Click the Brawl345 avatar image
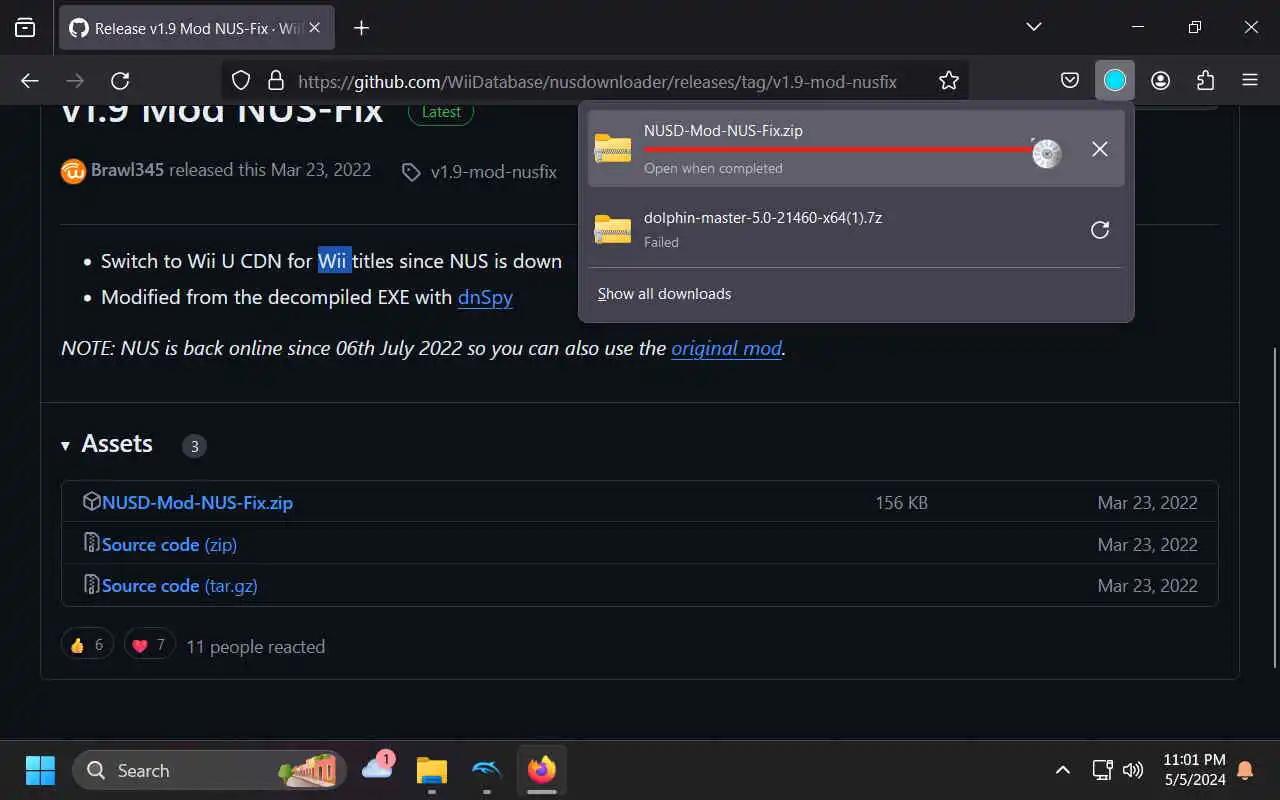1280x800 pixels. click(73, 171)
